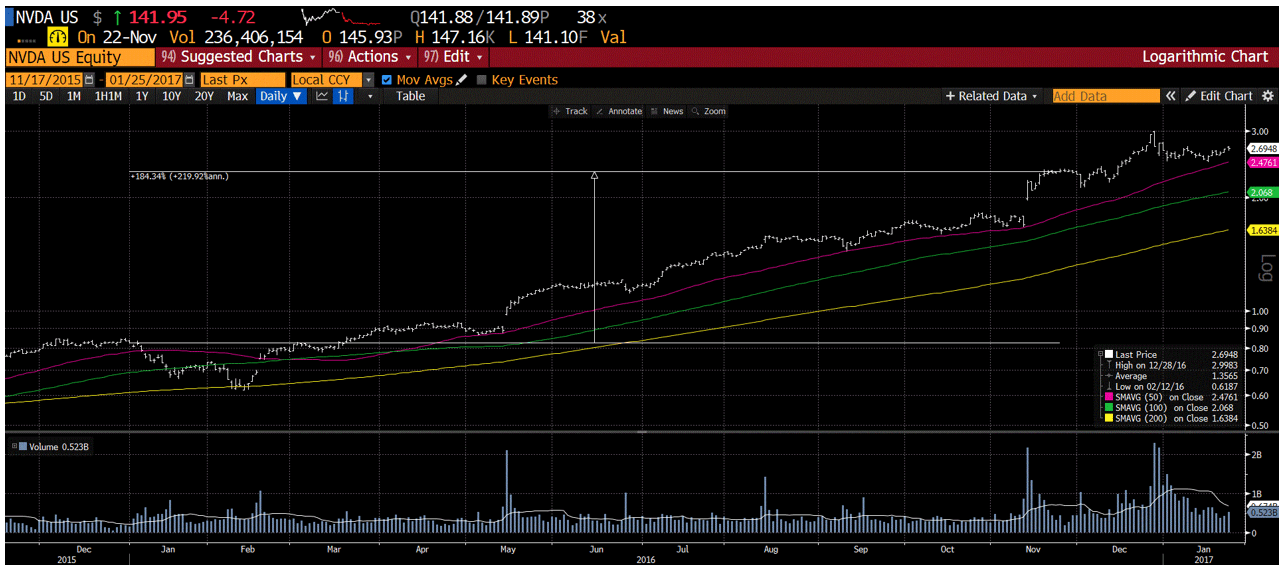Open the News overlay tool
This screenshot has width=1288, height=575.
click(667, 111)
